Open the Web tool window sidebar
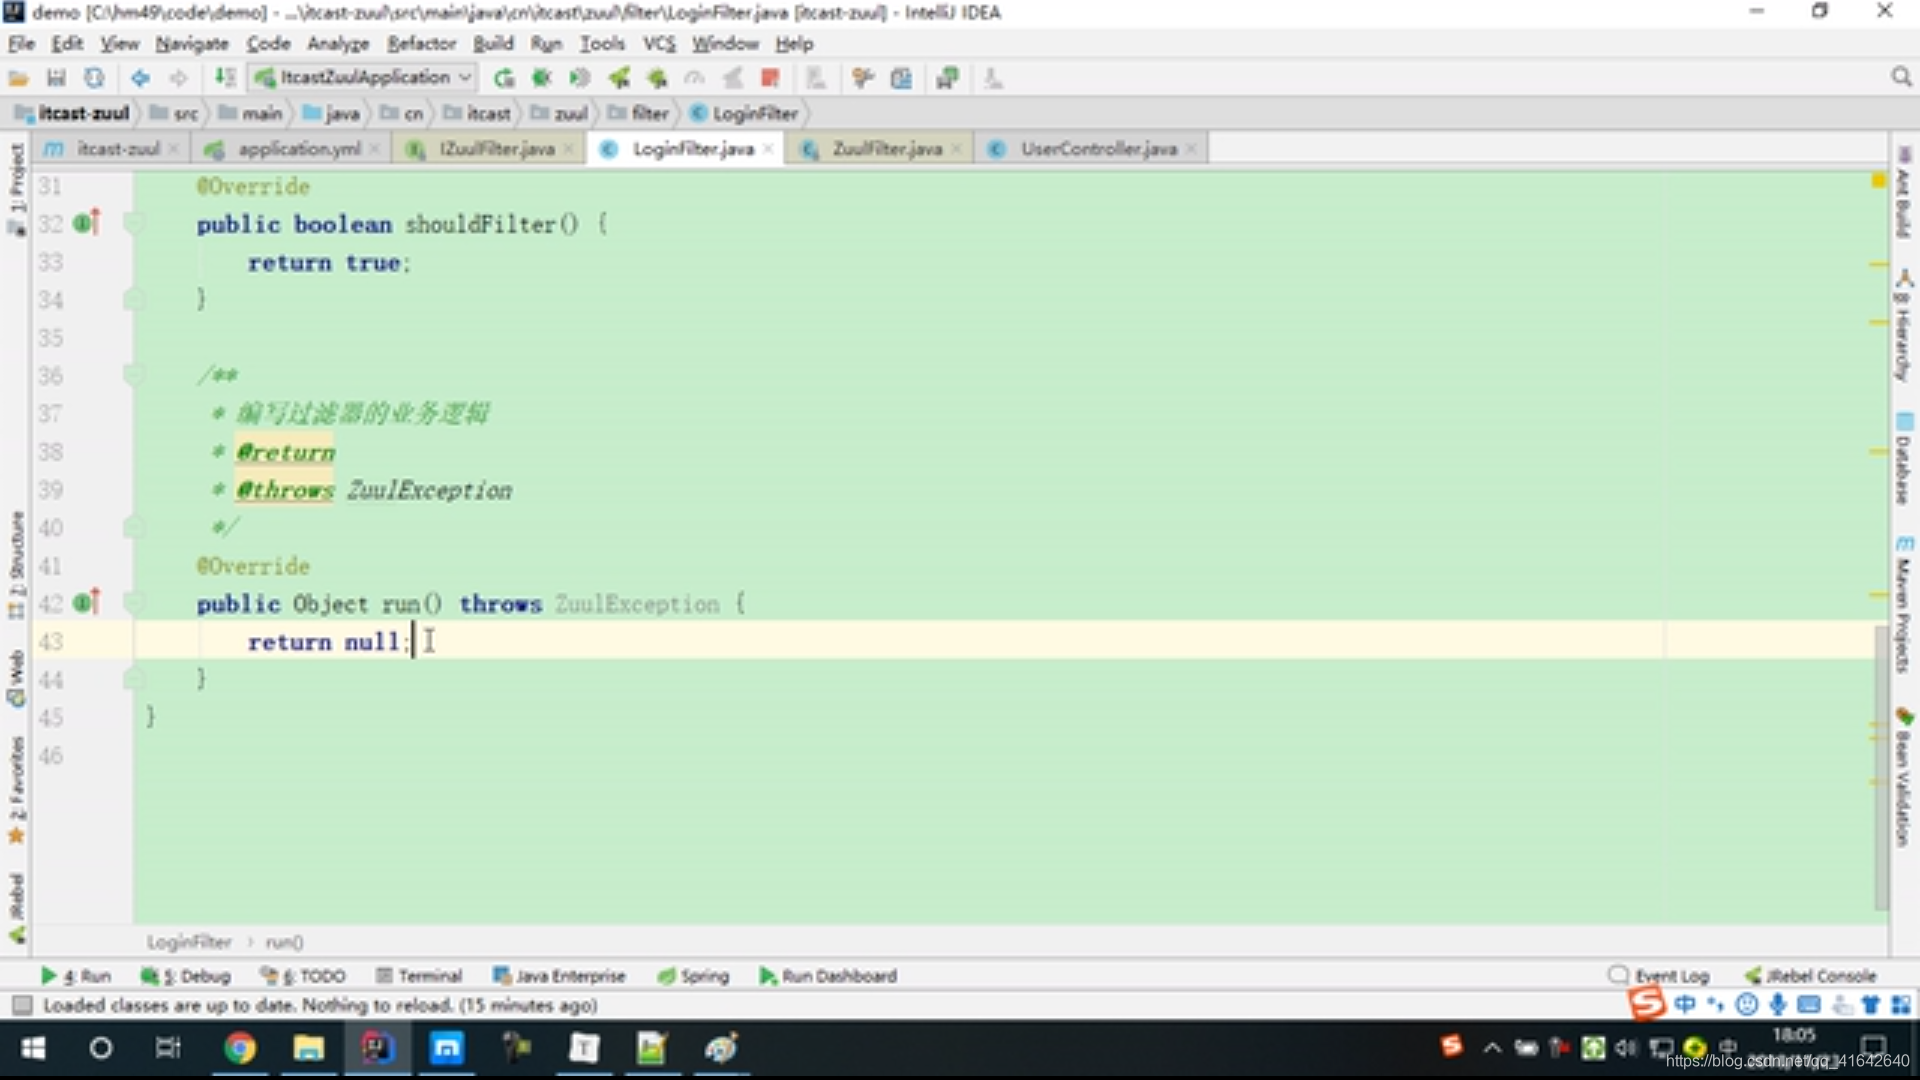 click(x=16, y=679)
